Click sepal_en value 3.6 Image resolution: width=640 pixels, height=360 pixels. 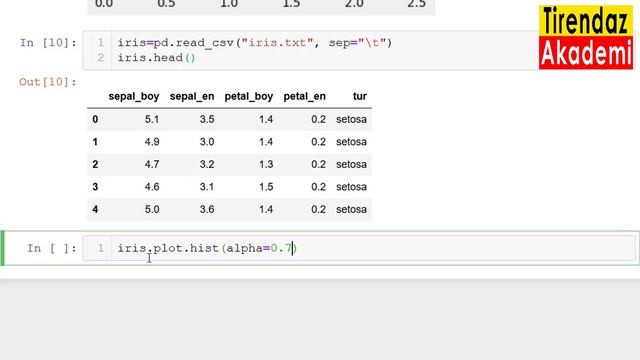[x=207, y=209]
